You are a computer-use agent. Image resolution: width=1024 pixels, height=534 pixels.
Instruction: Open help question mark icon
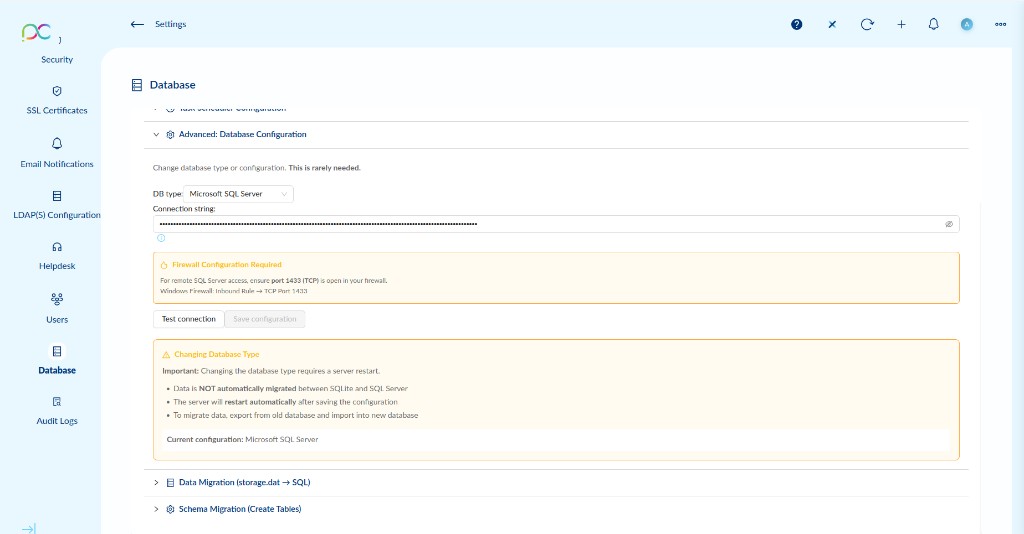point(797,24)
